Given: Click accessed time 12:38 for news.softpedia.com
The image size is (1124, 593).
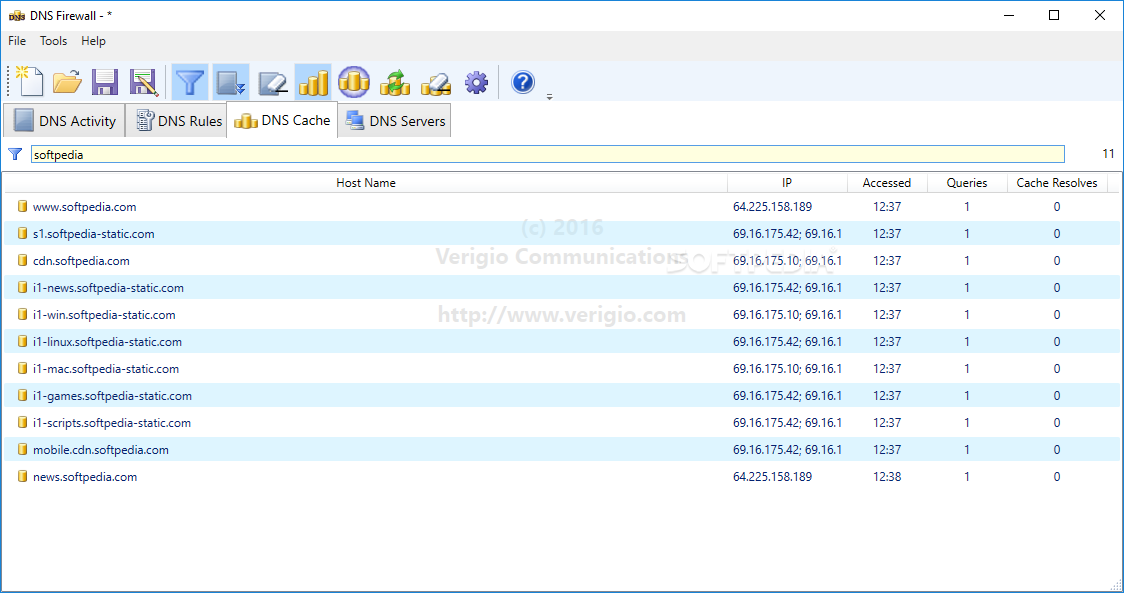Looking at the screenshot, I should tap(887, 477).
